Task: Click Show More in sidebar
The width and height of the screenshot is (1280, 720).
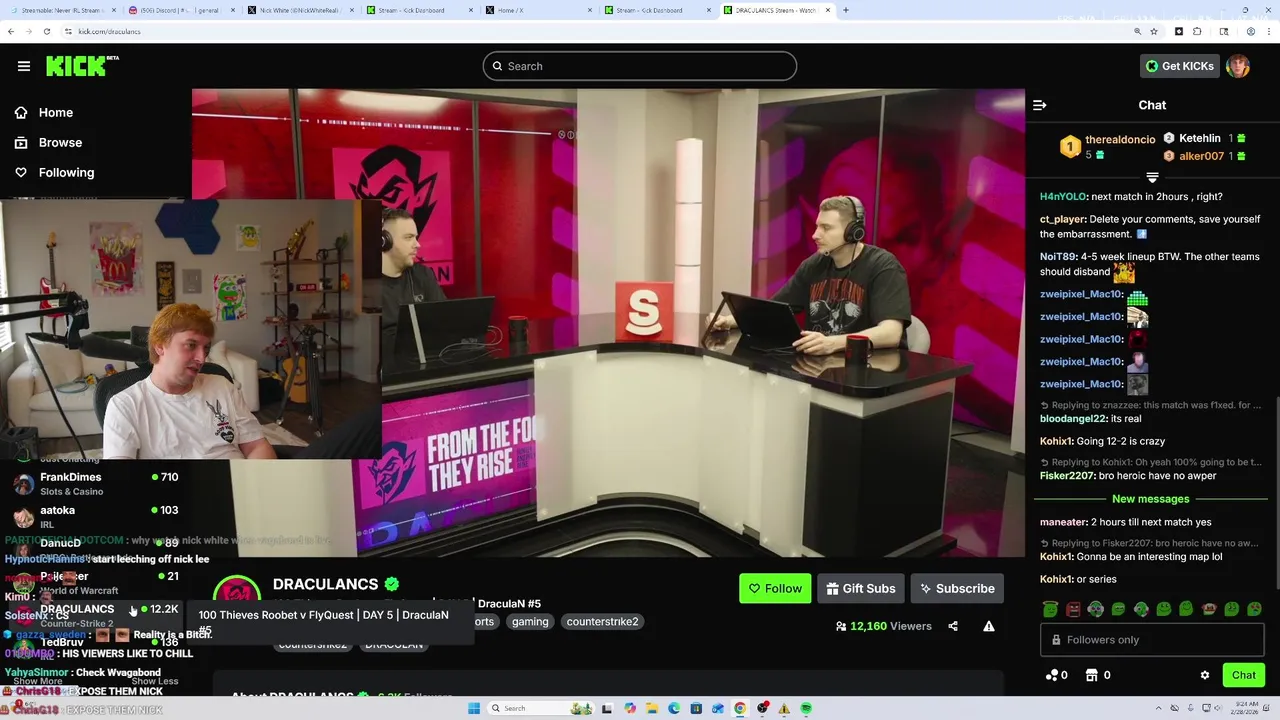Action: (38, 681)
